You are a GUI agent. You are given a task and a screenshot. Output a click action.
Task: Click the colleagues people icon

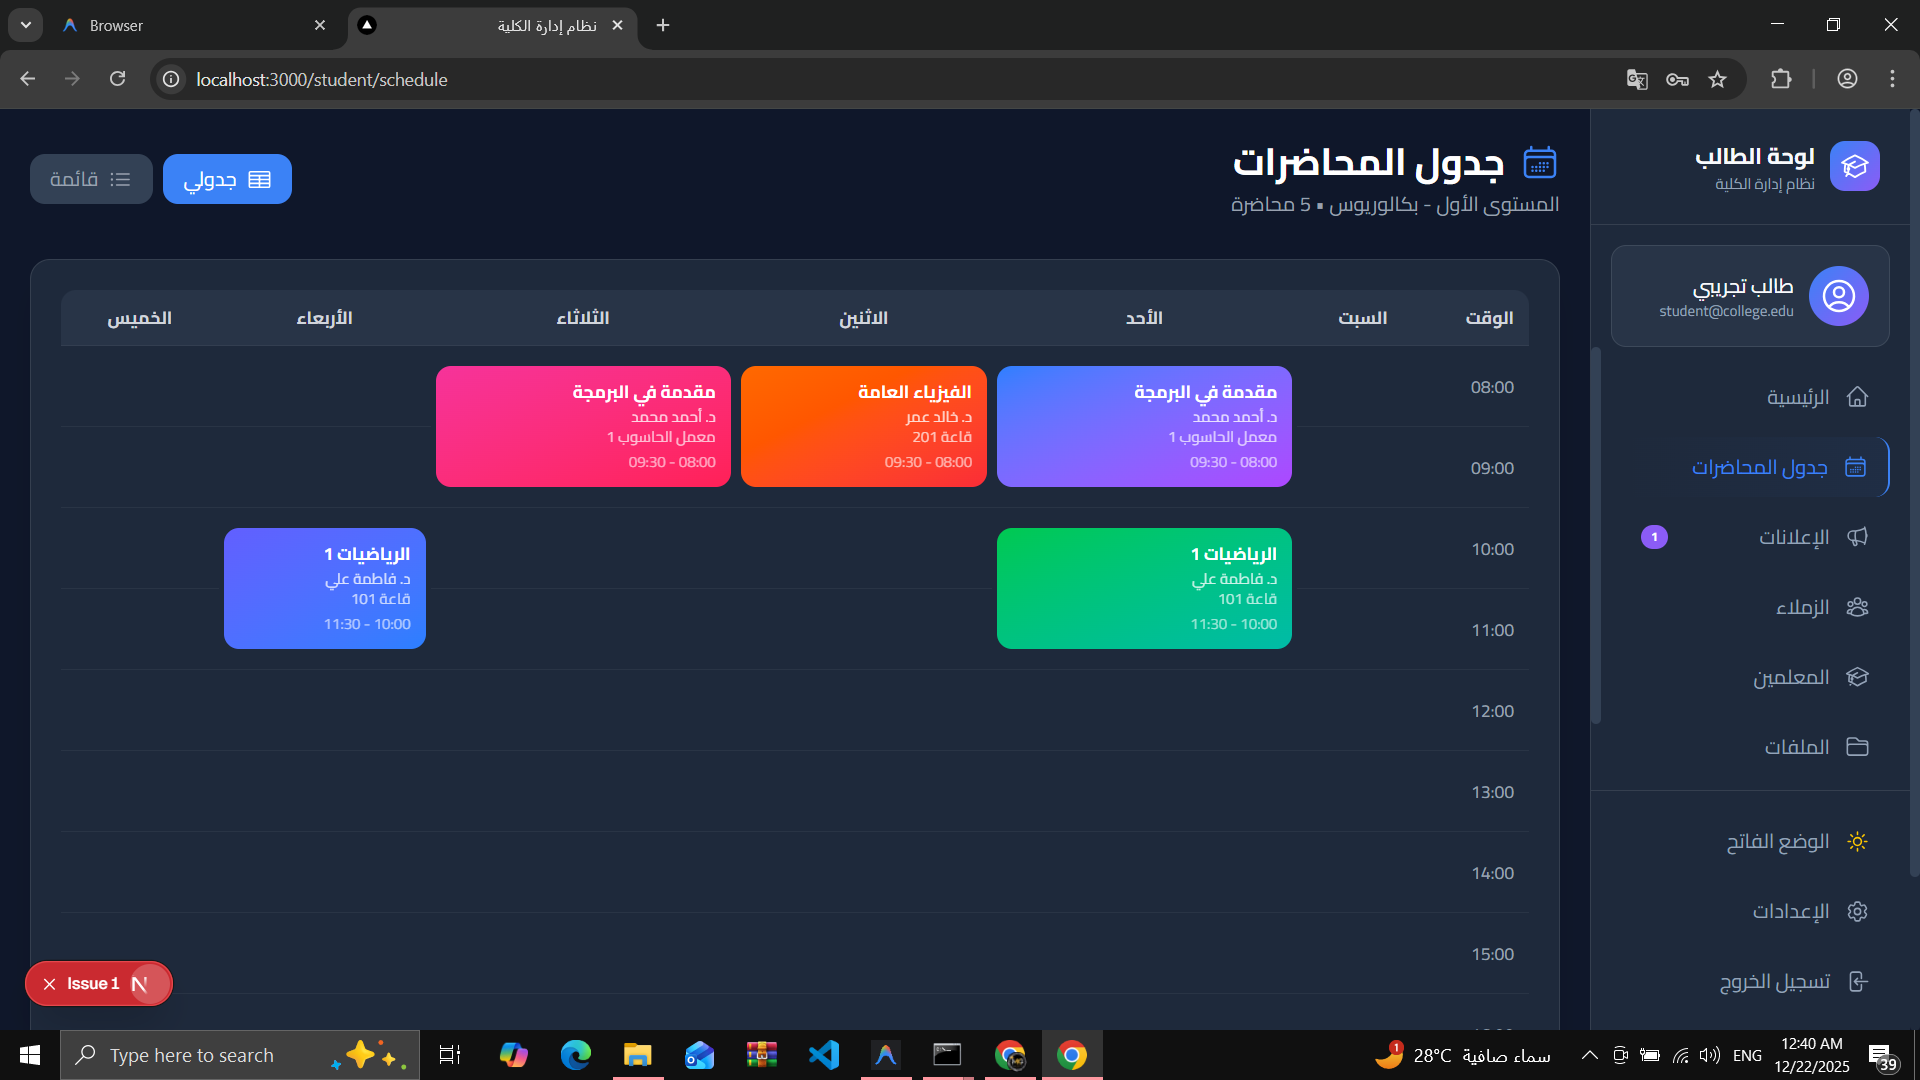click(1857, 607)
